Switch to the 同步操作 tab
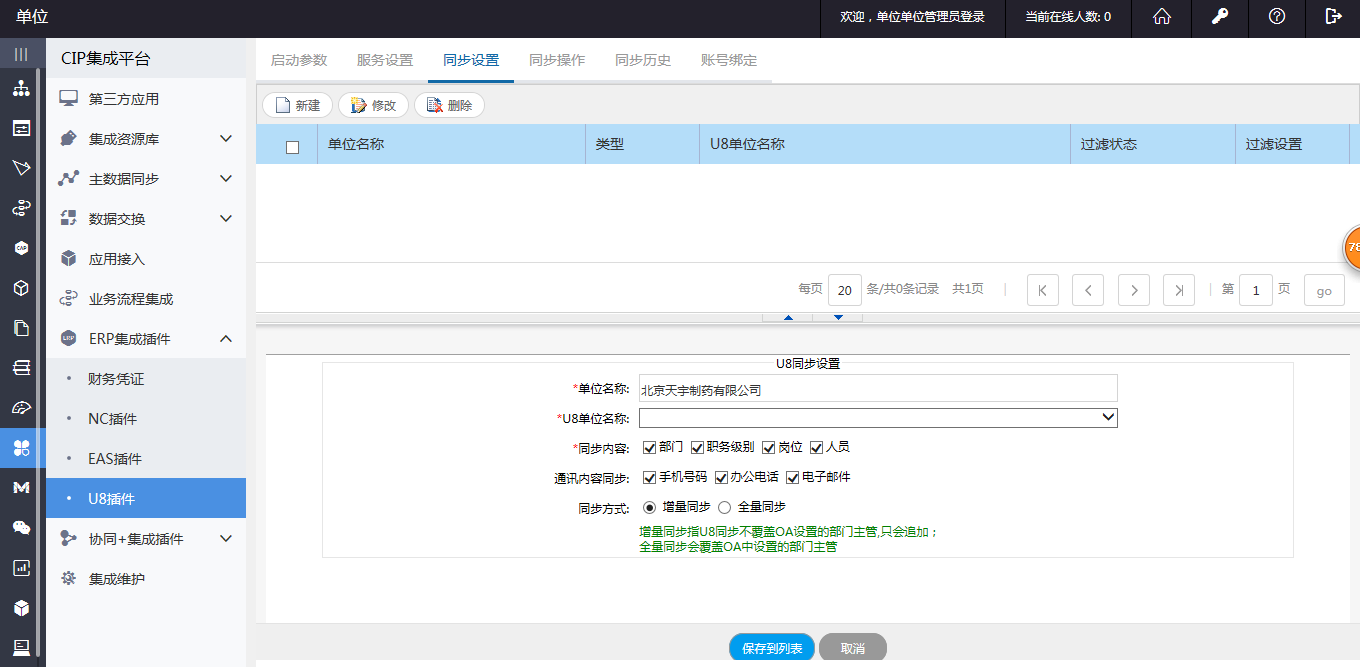Image resolution: width=1360 pixels, height=667 pixels. point(557,60)
